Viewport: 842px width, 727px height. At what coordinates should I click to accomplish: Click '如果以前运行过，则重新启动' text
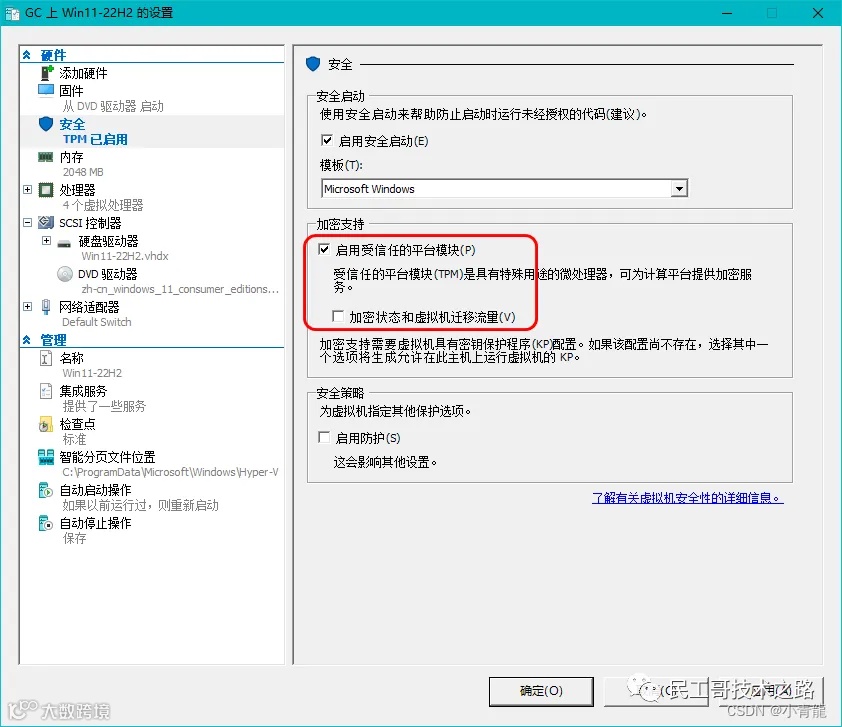(x=140, y=505)
